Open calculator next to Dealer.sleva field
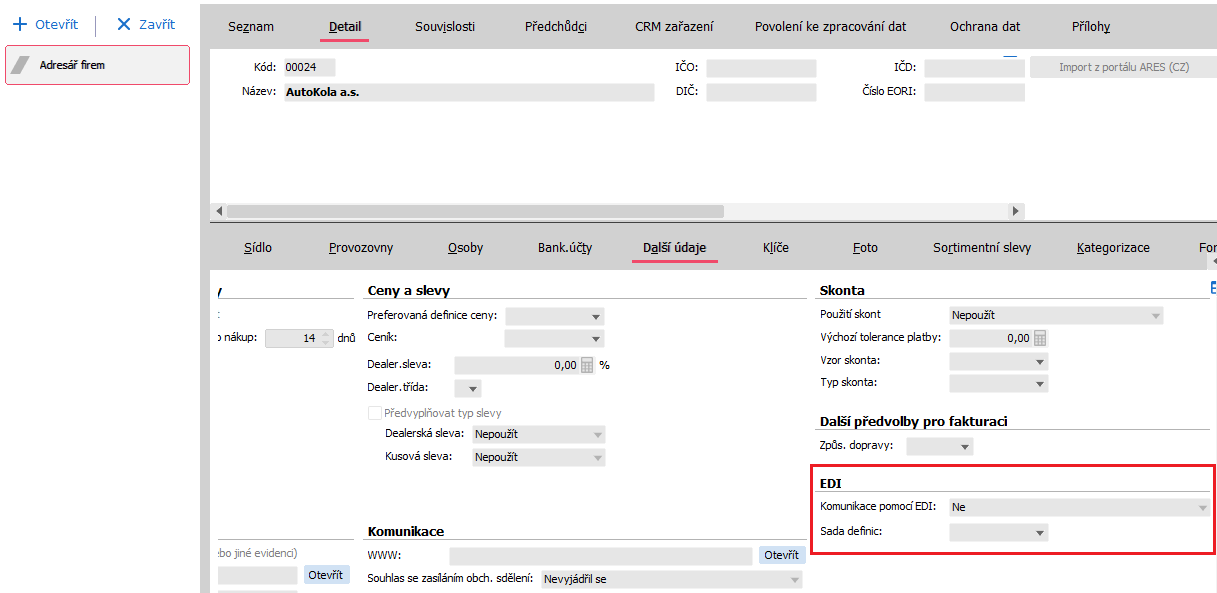Image resolution: width=1217 pixels, height=593 pixels. 587,365
